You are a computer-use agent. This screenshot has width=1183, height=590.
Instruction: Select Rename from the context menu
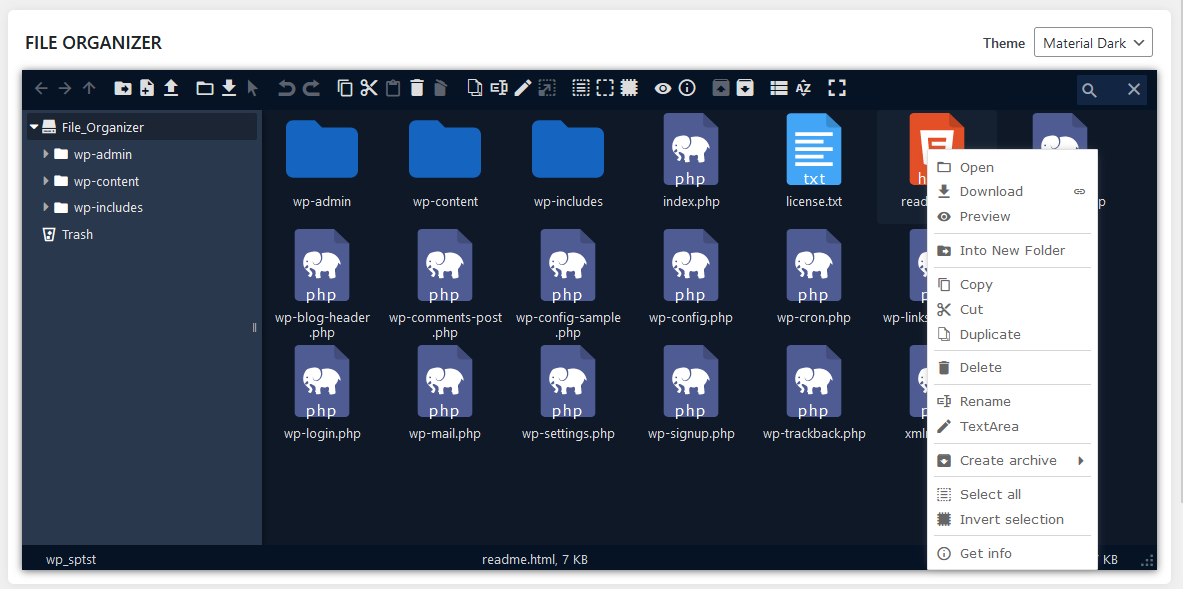pos(984,401)
